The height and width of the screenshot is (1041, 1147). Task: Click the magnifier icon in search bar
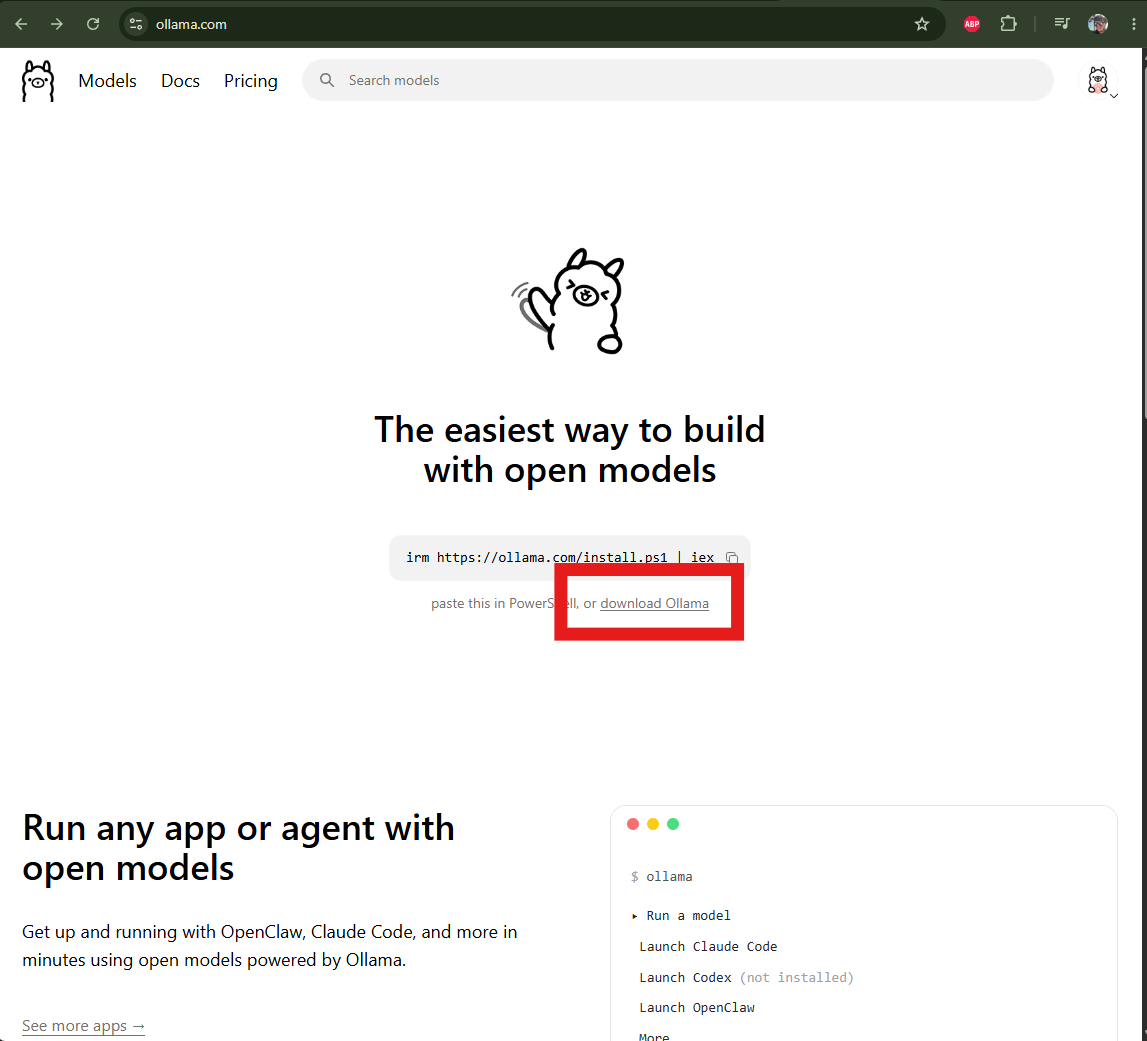[327, 80]
